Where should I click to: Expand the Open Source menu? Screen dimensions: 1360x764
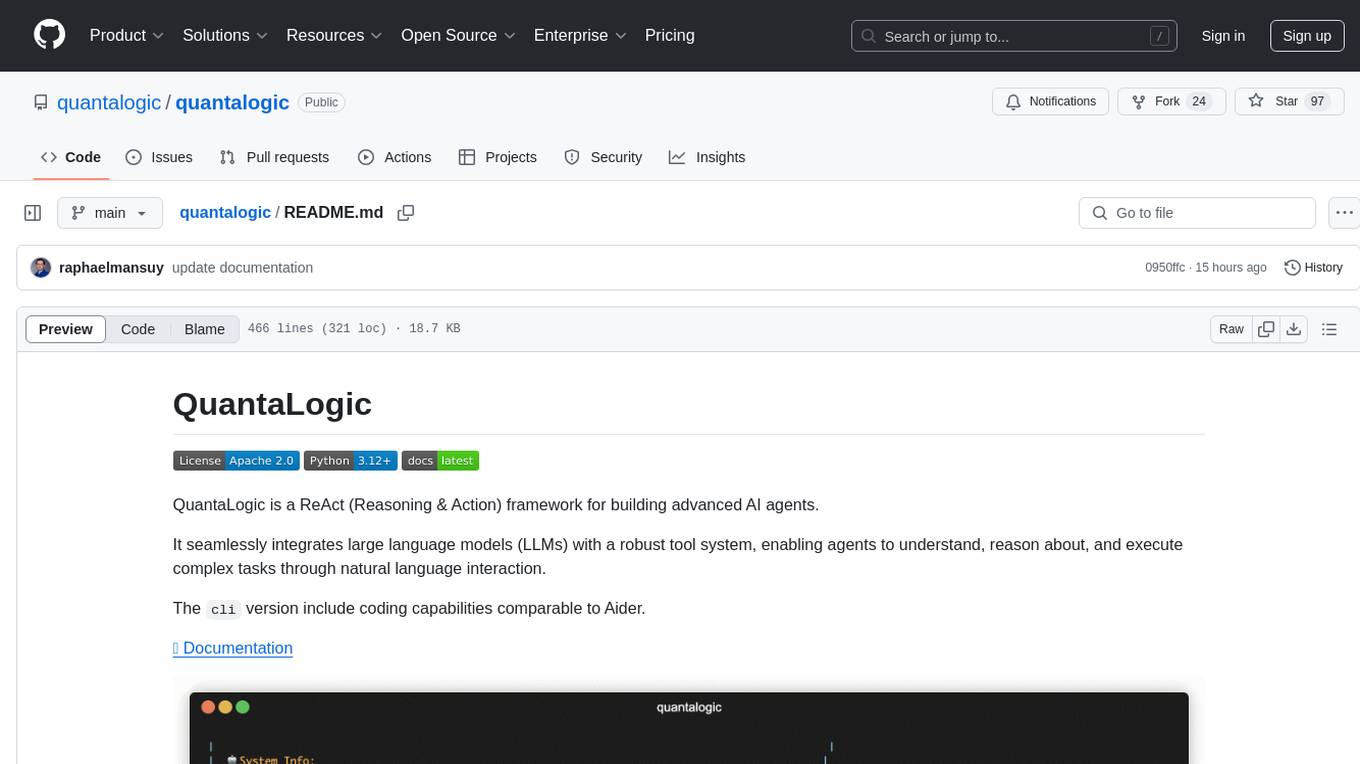458,35
